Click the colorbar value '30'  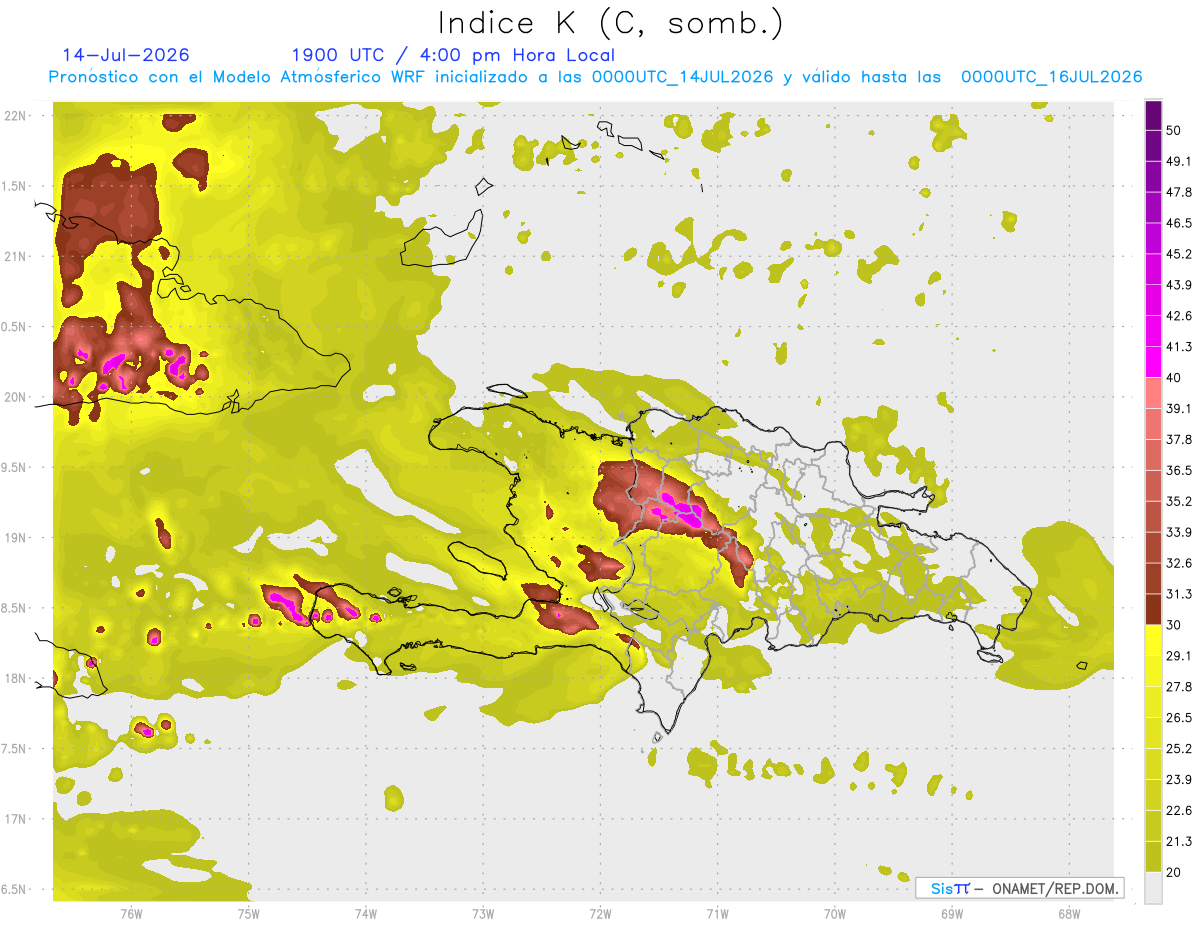(x=1175, y=625)
